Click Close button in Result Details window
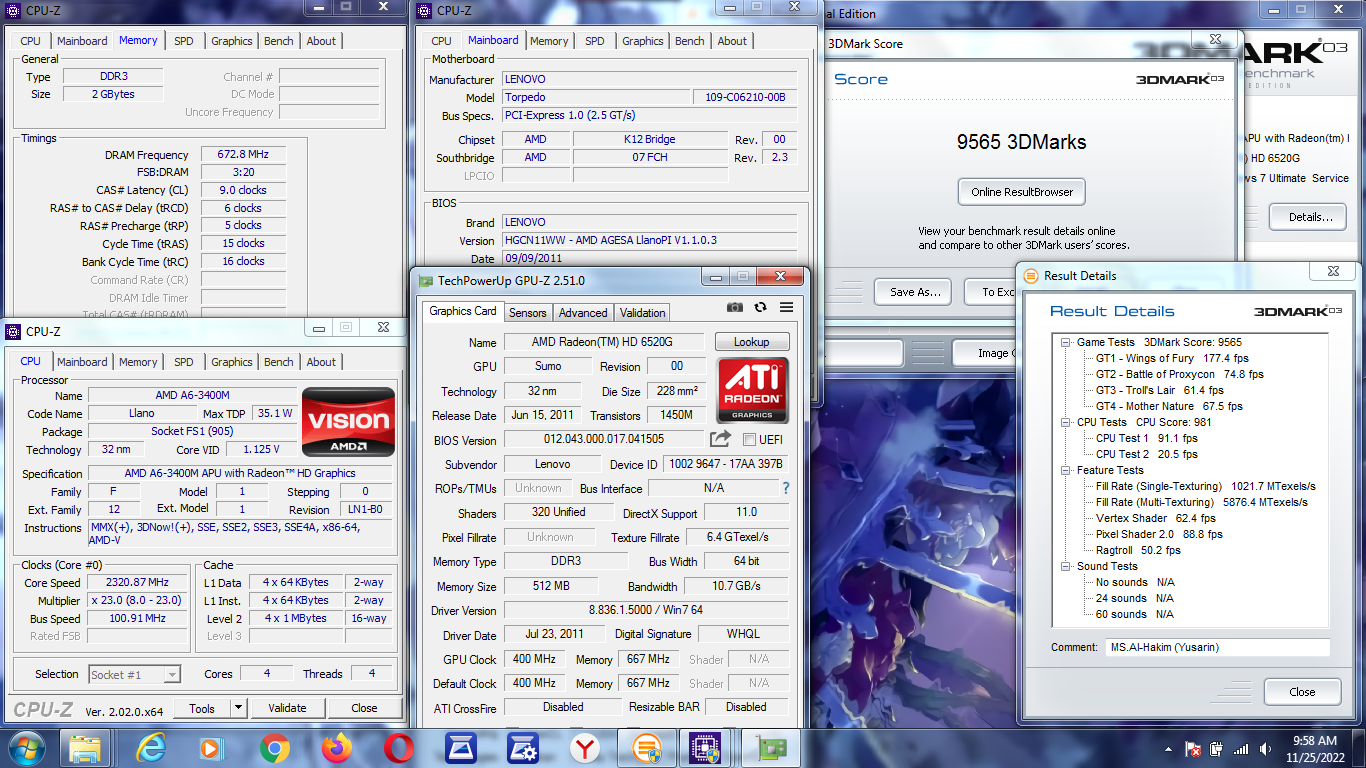1366x768 pixels. pyautogui.click(x=1302, y=692)
